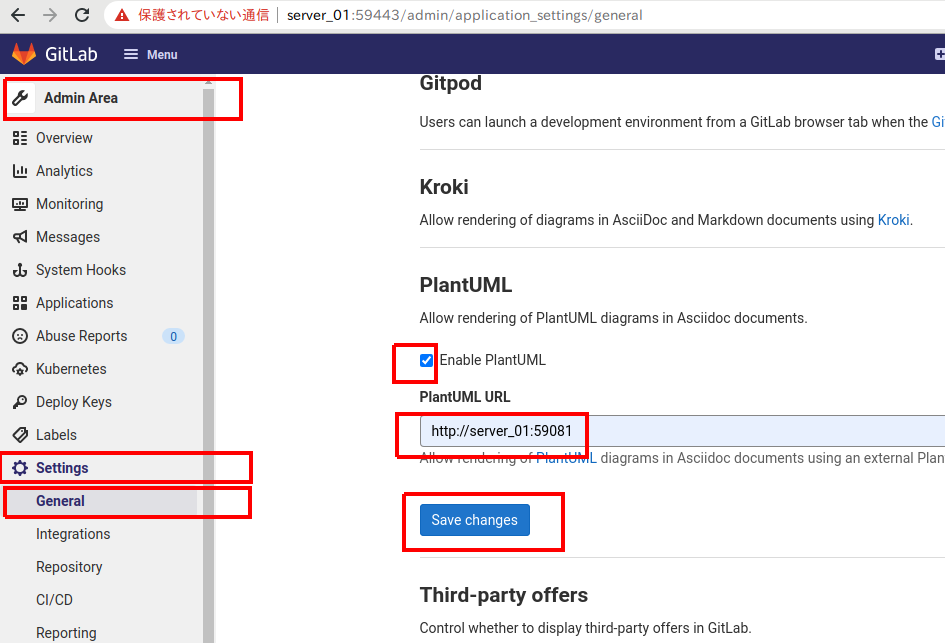Image resolution: width=945 pixels, height=643 pixels.
Task: Open Messages in the sidebar
Action: (68, 237)
